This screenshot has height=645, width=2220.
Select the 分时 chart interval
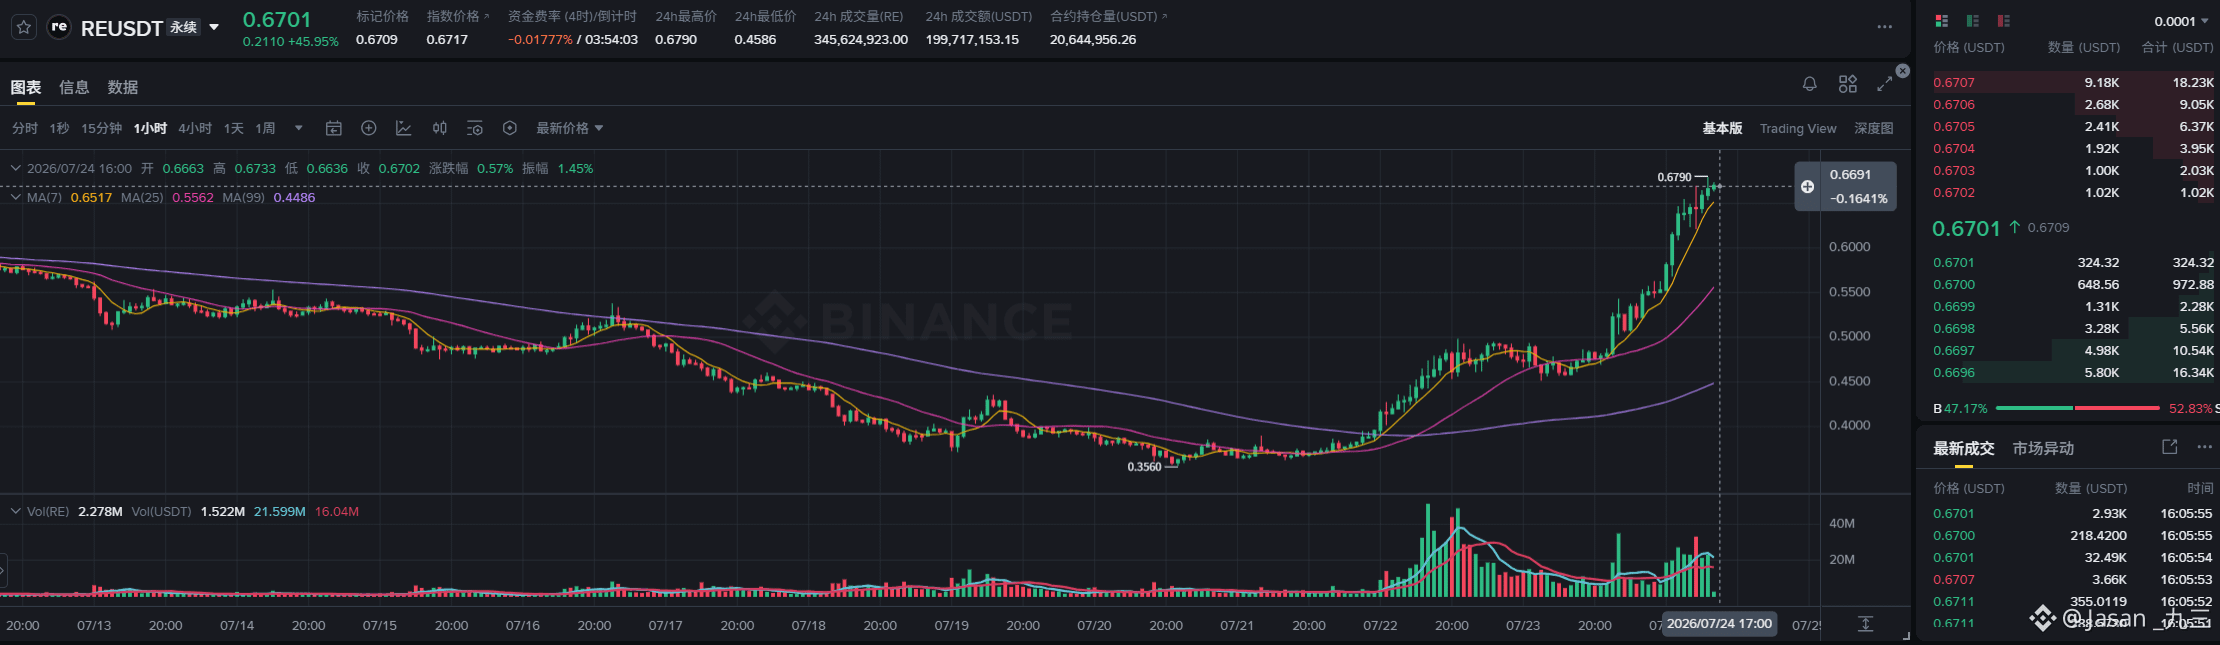25,128
